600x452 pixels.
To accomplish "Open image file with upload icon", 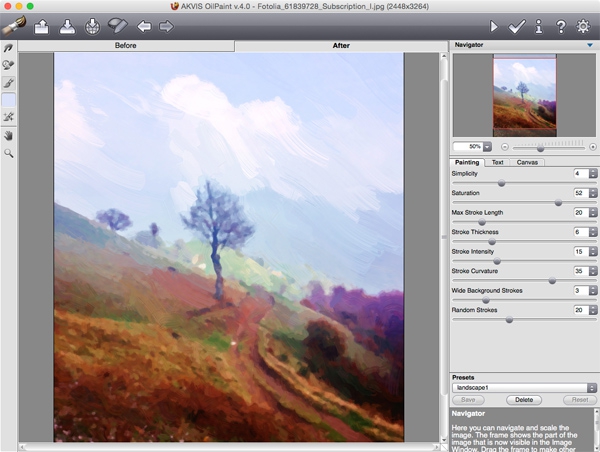I will (41, 27).
